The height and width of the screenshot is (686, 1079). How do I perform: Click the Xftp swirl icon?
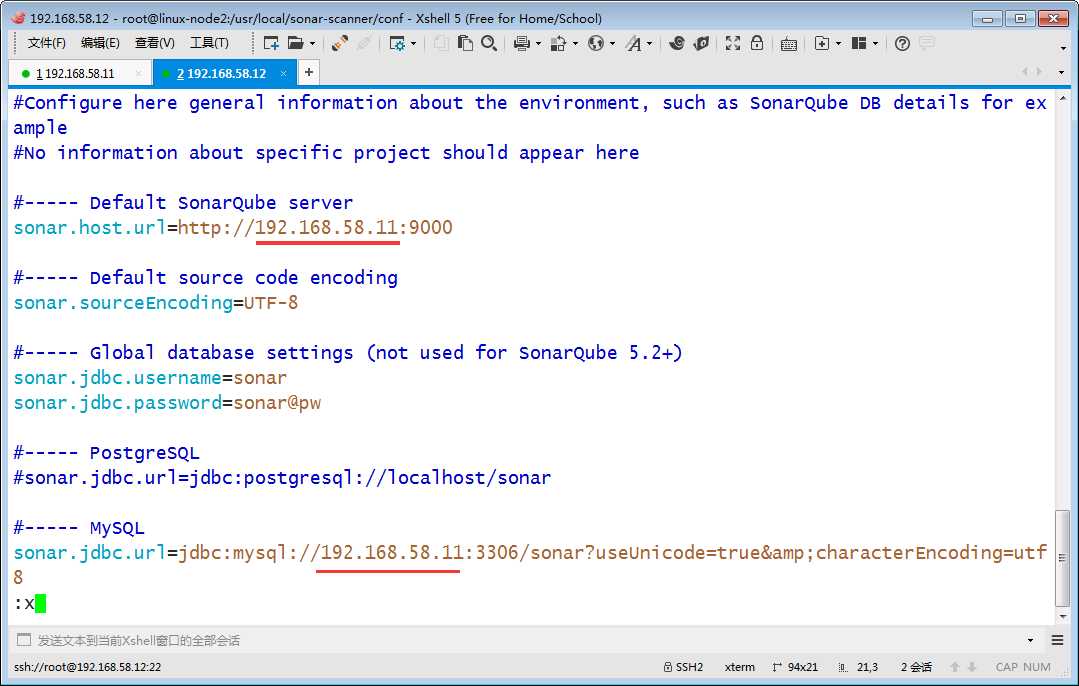point(676,43)
